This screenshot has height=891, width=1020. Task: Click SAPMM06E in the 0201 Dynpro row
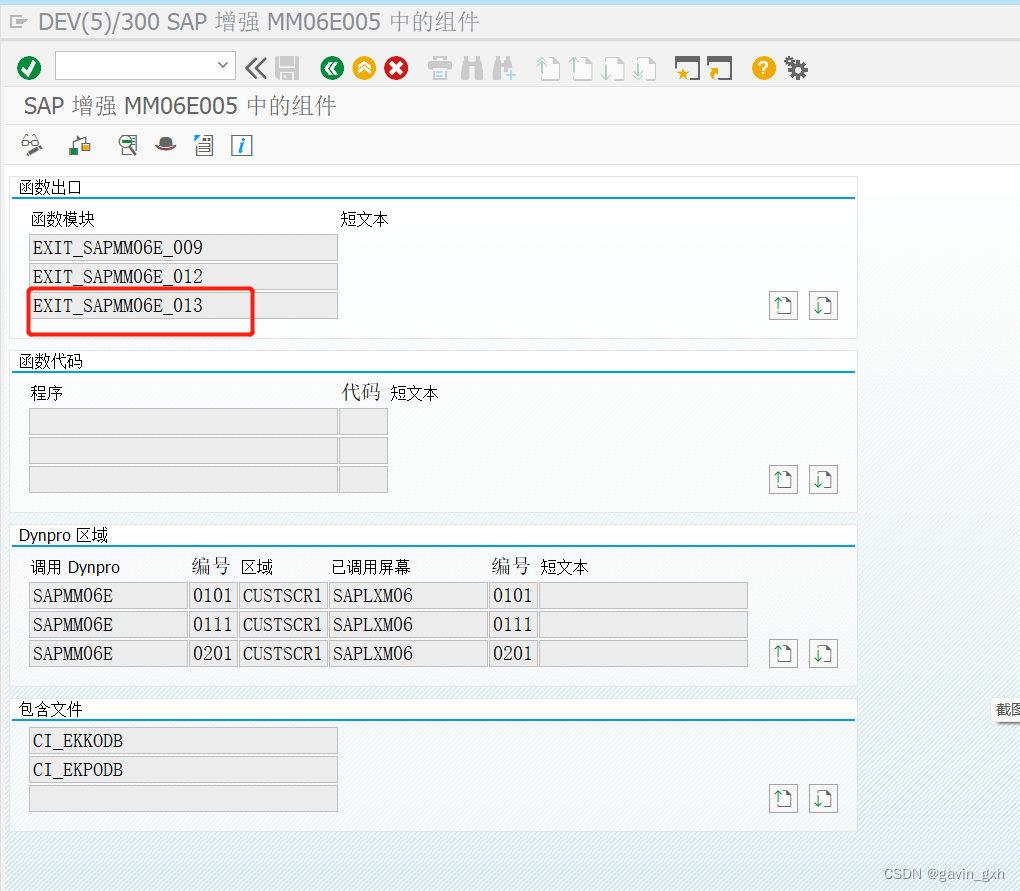click(108, 654)
